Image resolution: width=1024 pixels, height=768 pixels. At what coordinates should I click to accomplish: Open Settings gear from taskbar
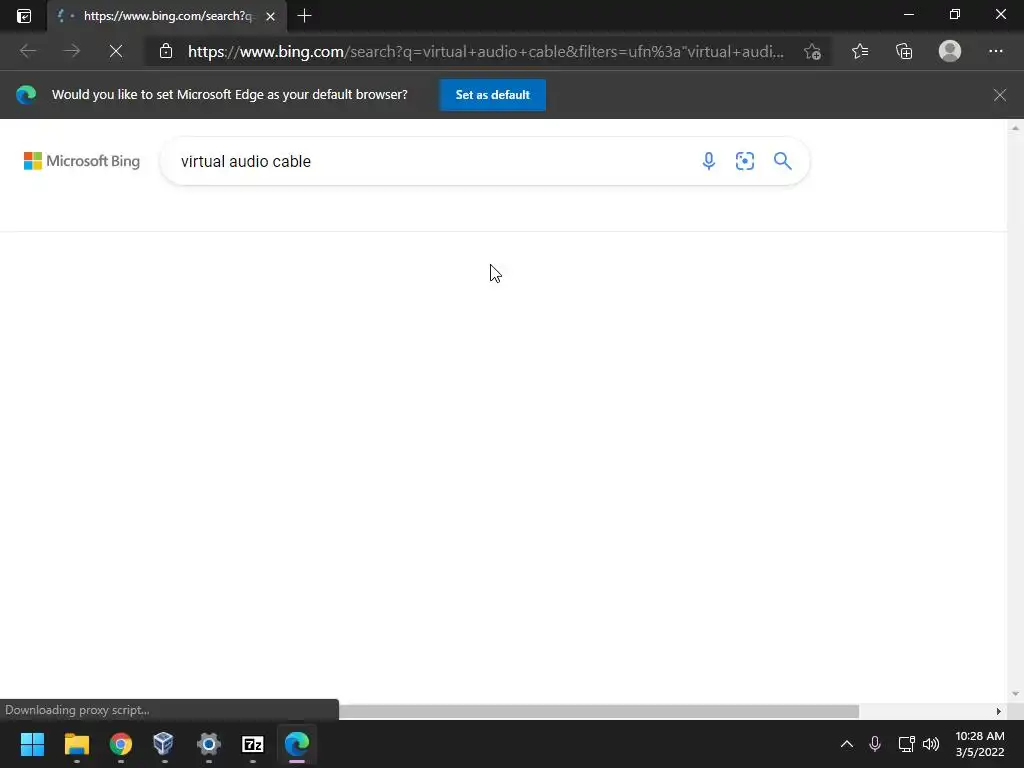tap(208, 744)
